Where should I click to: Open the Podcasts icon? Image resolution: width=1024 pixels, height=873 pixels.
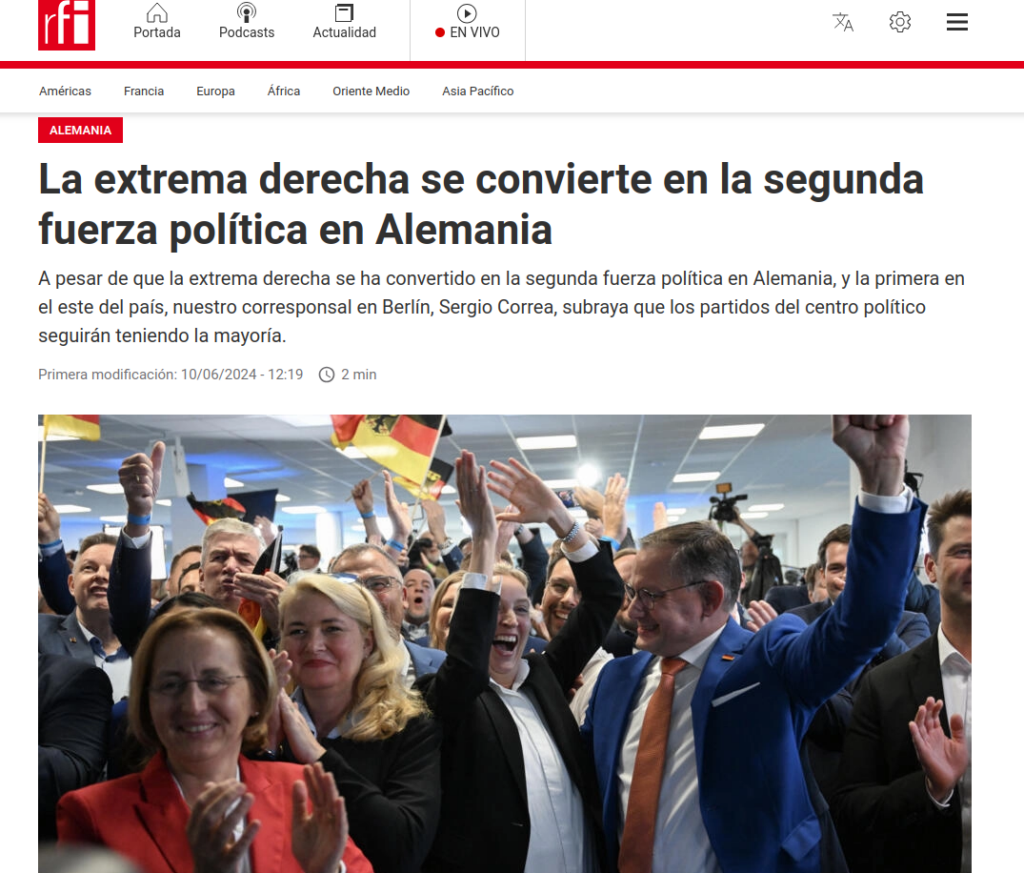point(246,12)
